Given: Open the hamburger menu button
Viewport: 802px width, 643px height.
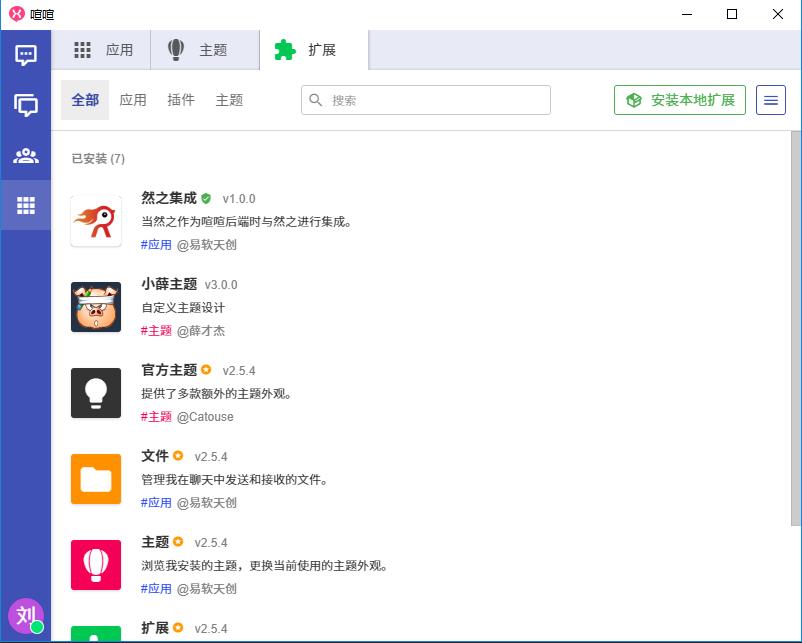Looking at the screenshot, I should pos(770,100).
